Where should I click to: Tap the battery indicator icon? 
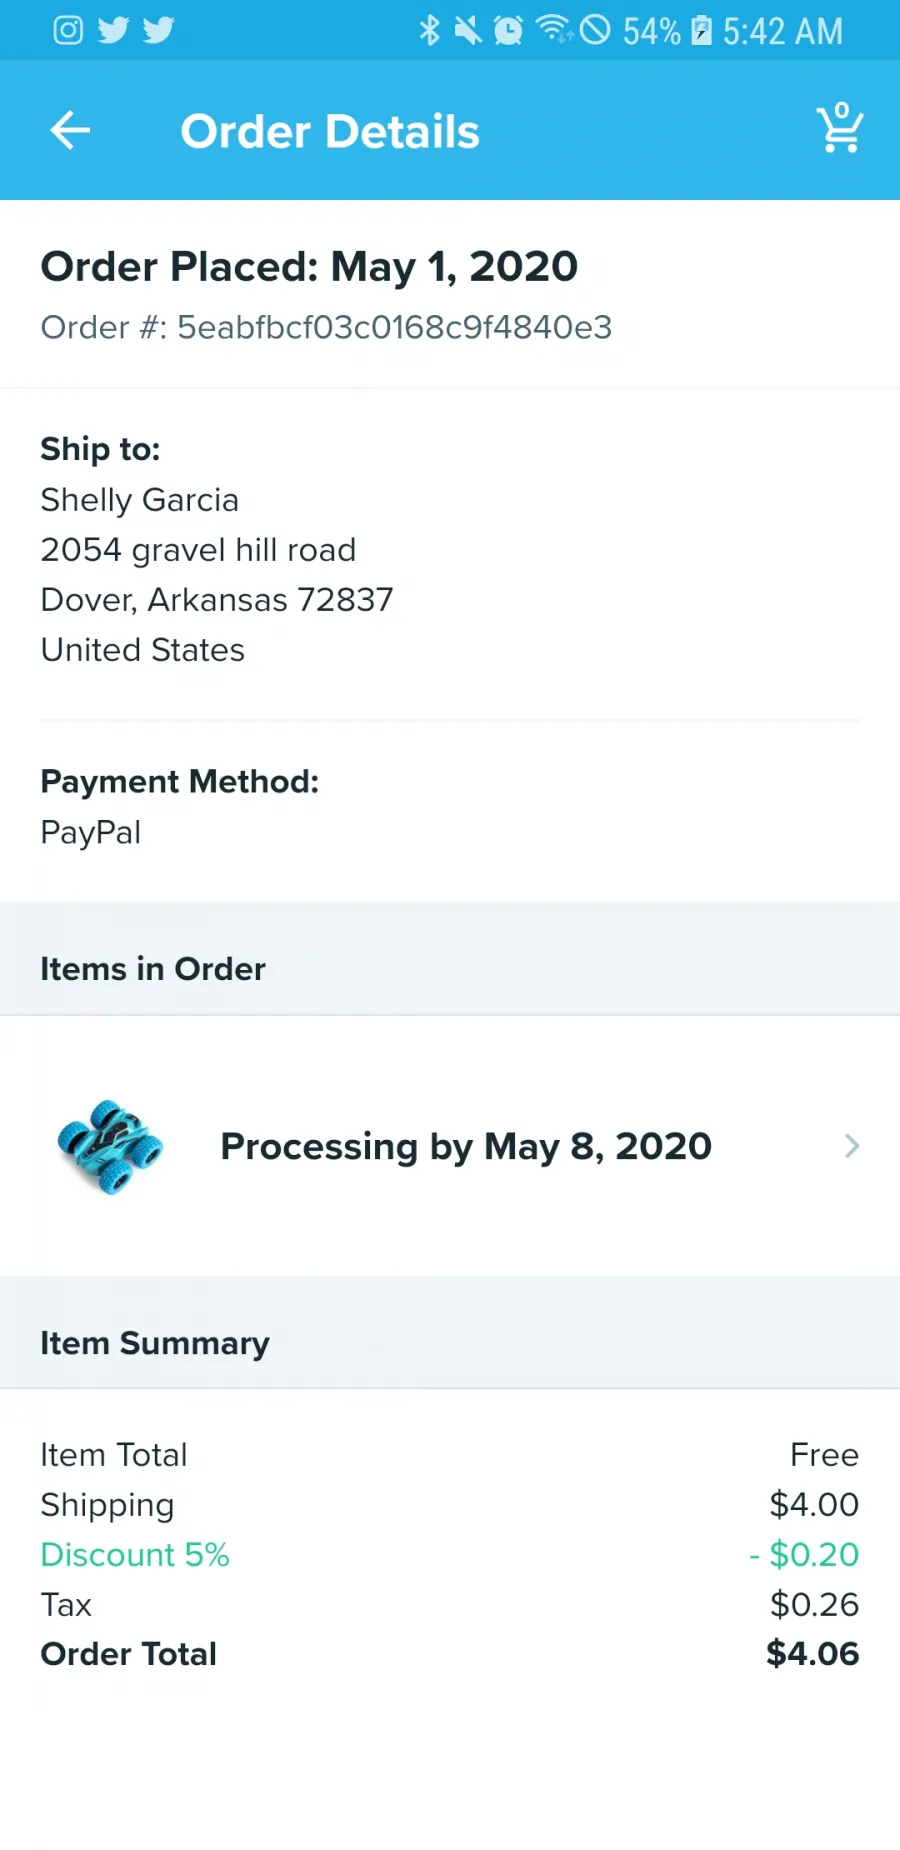point(702,30)
